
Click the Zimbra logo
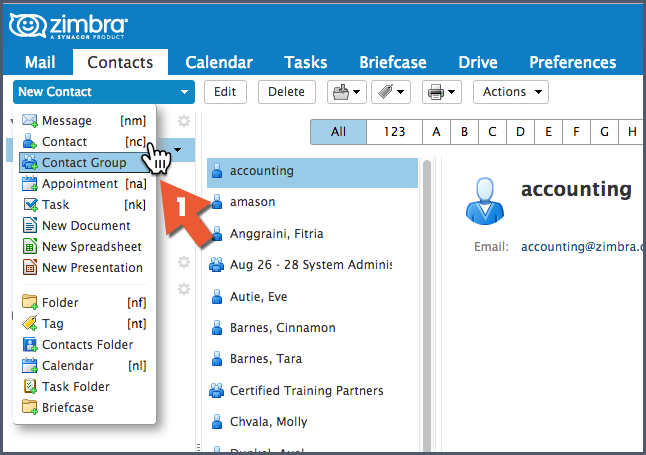(x=68, y=26)
